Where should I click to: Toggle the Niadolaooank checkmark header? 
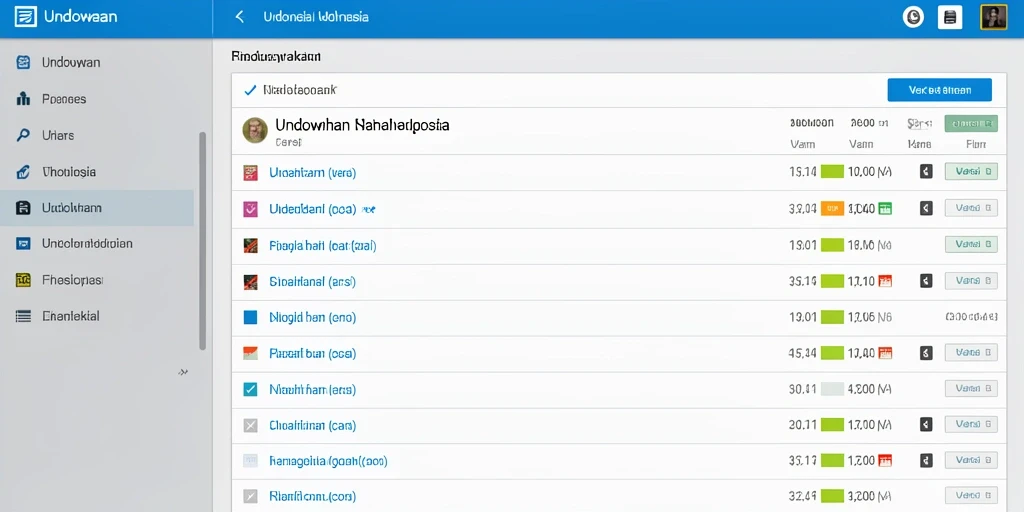[x=249, y=90]
